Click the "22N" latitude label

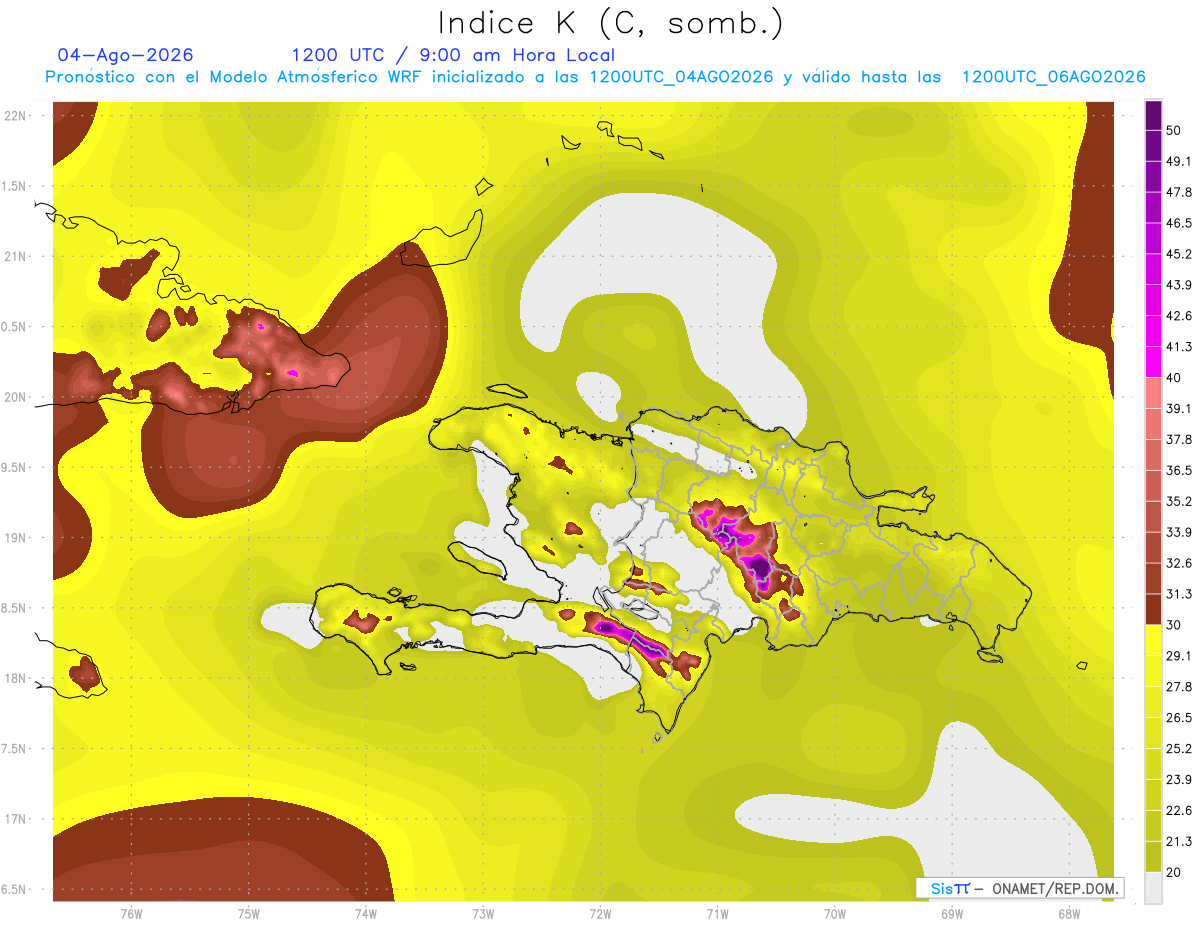(x=15, y=115)
